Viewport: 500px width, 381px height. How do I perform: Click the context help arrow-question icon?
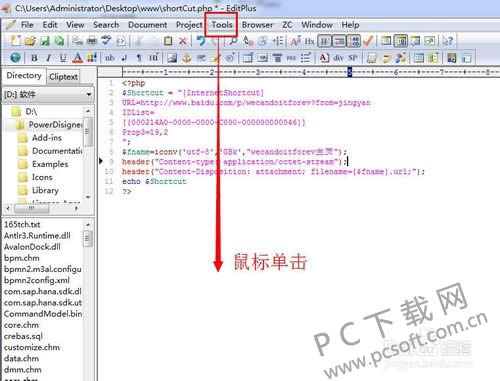coord(448,41)
